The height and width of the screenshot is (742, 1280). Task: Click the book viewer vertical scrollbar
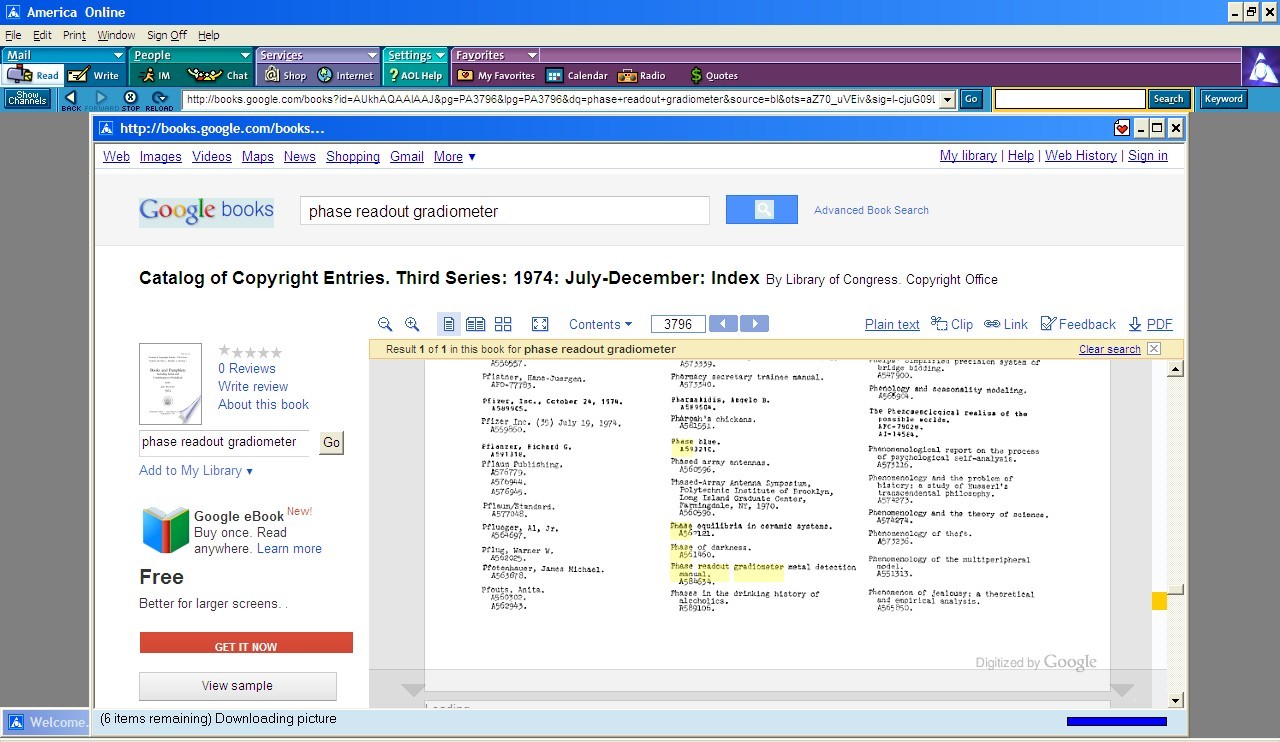click(x=1176, y=535)
